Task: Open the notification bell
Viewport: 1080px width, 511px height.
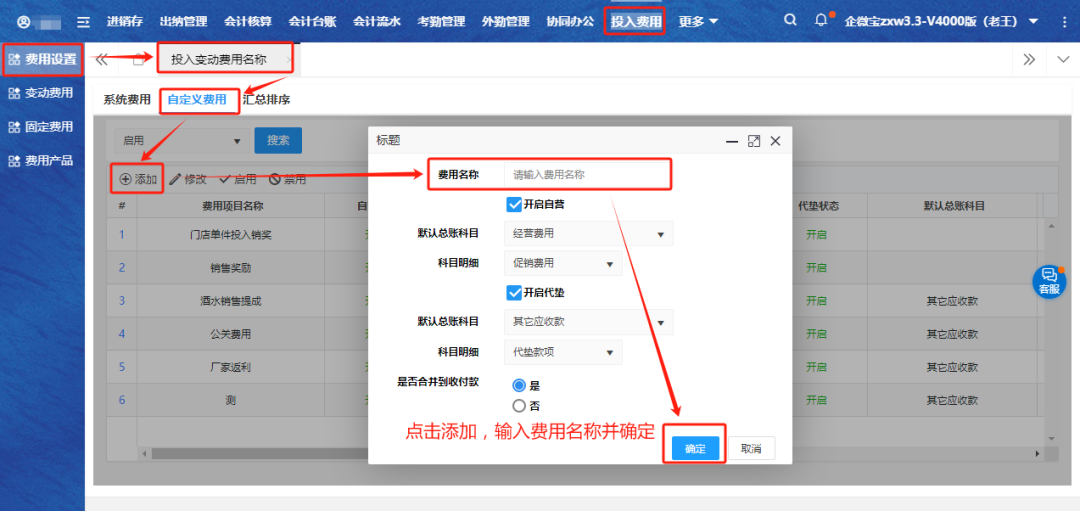Action: click(x=822, y=21)
